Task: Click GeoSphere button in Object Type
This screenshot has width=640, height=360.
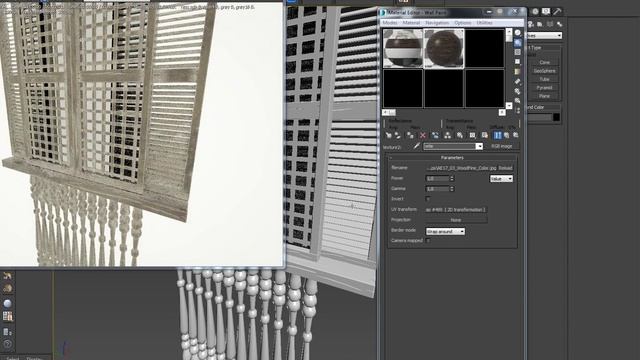Action: tap(544, 71)
